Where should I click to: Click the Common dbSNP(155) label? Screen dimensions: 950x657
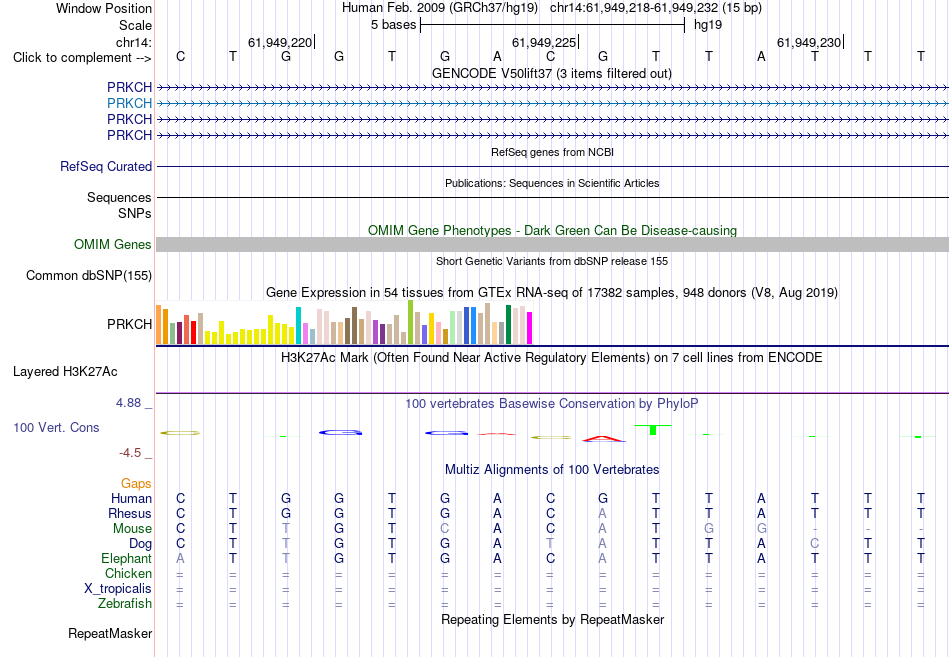coord(88,276)
